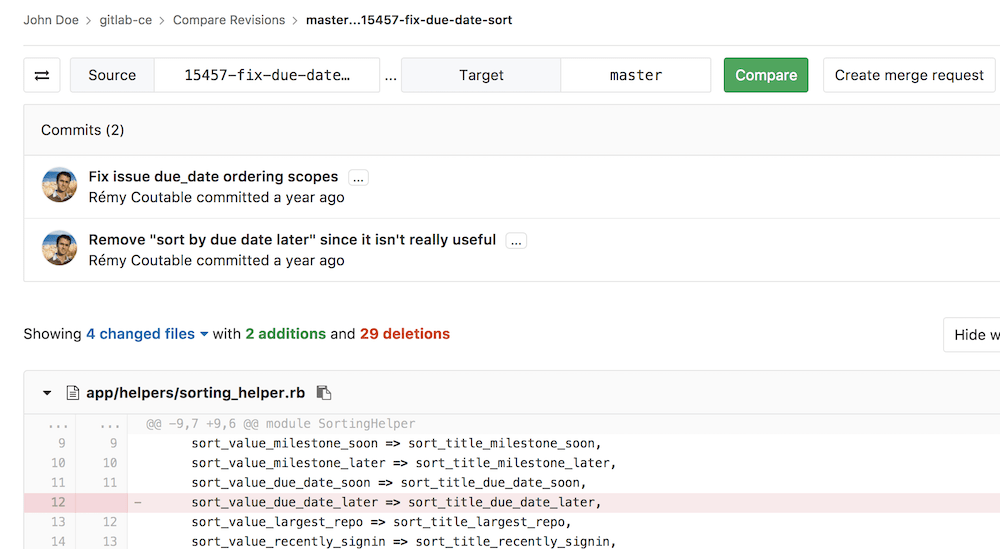The height and width of the screenshot is (549, 1000).
Task: Open gitlab-ce project breadcrumb link
Action: [x=126, y=20]
